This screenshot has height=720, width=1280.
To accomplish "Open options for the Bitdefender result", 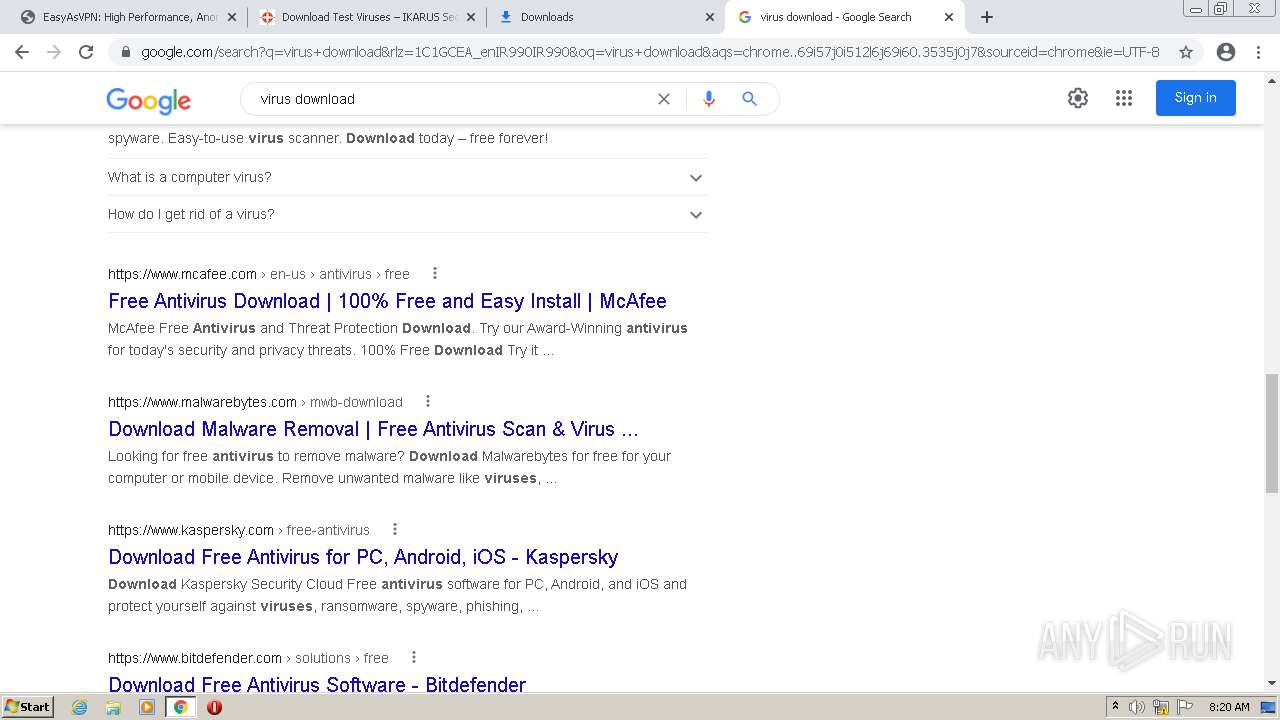I will (413, 657).
